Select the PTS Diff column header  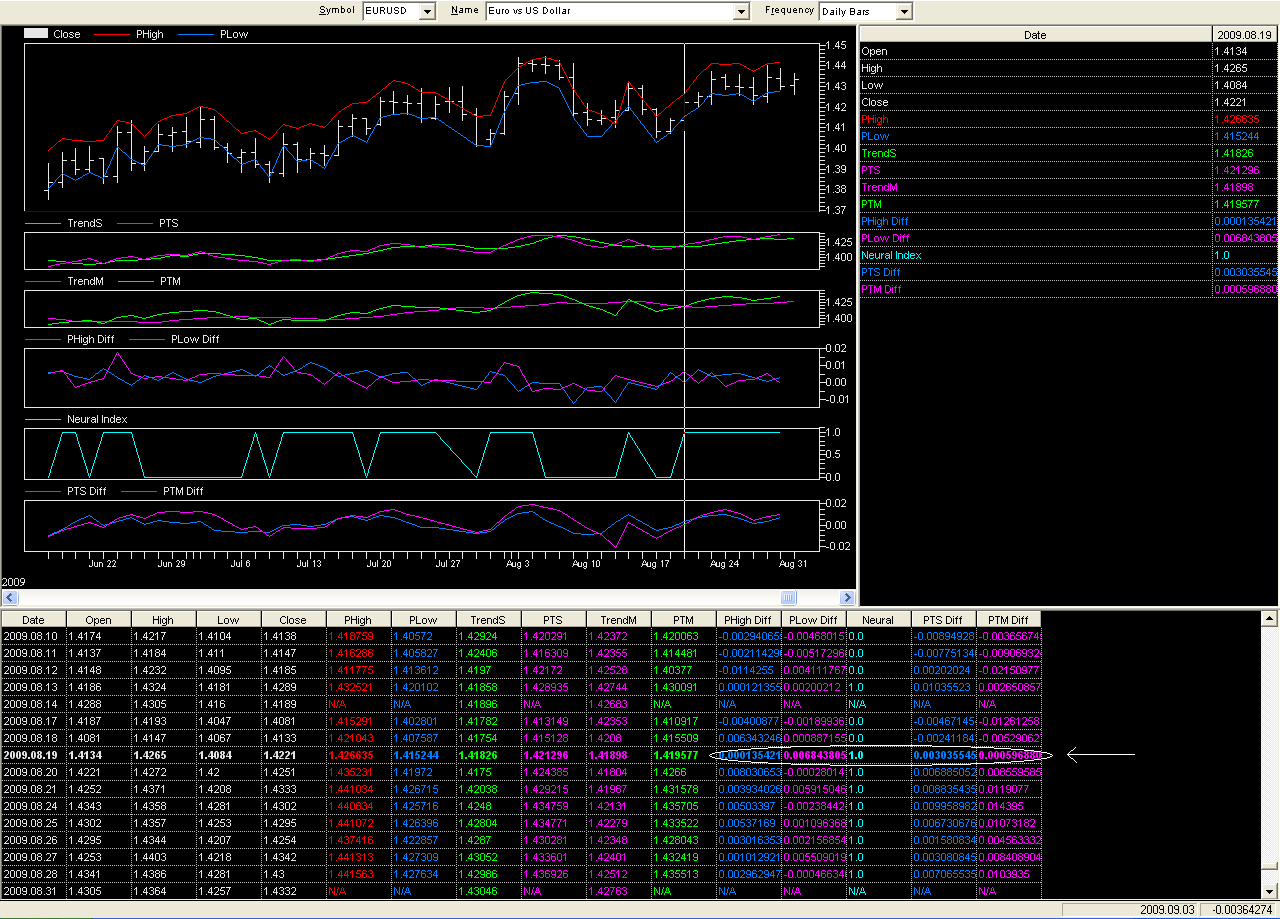(x=943, y=620)
